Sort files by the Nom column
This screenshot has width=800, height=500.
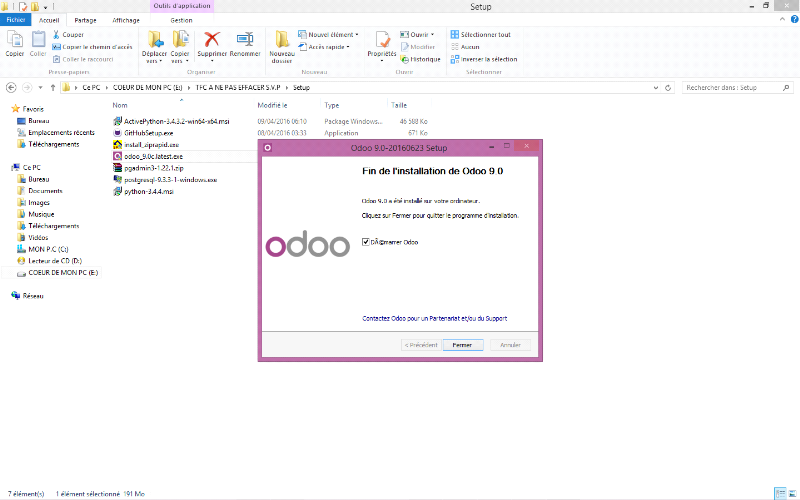(x=120, y=105)
